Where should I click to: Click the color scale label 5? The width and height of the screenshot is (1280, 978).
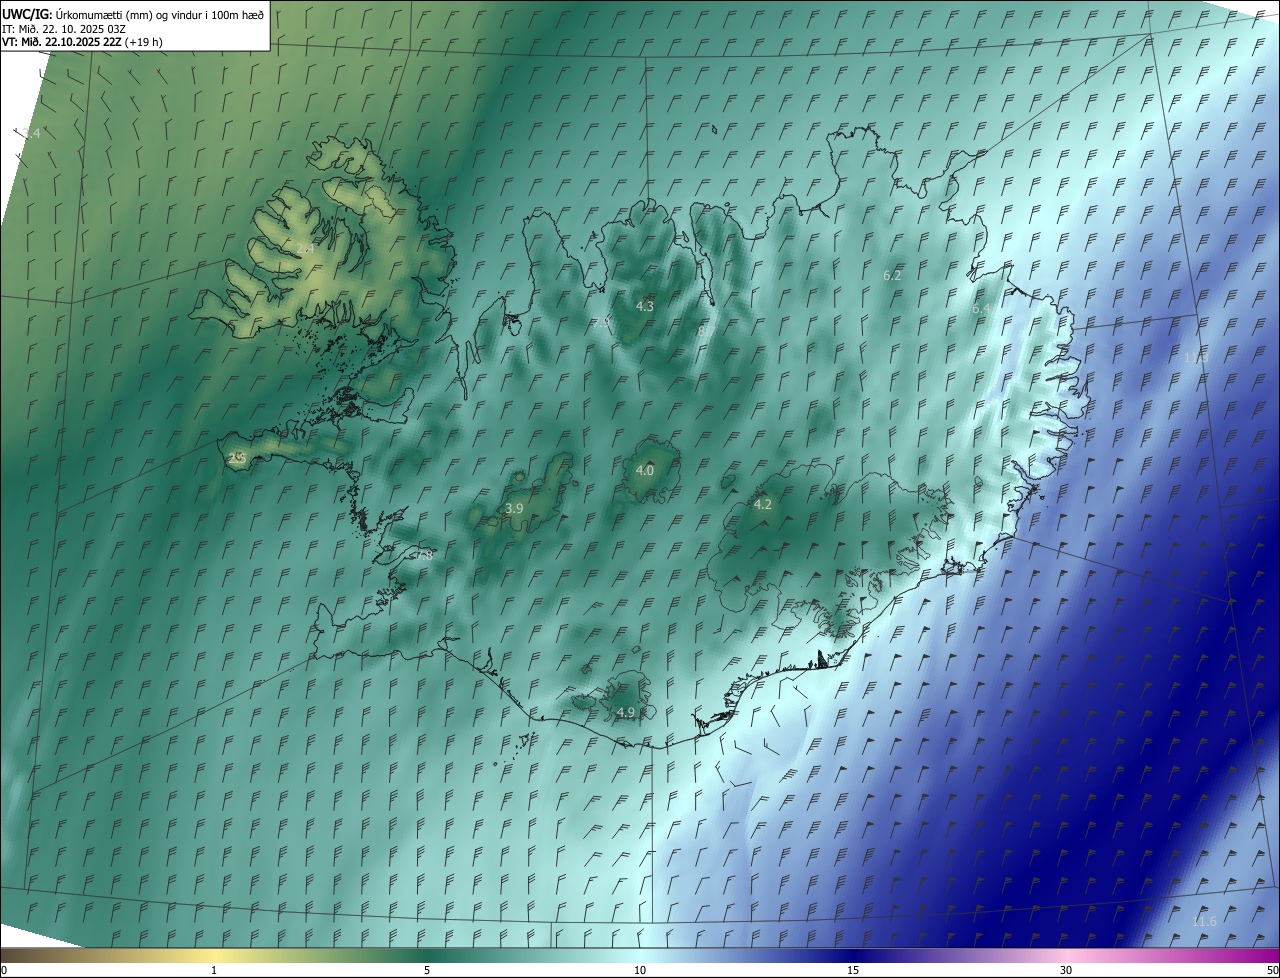tap(427, 970)
